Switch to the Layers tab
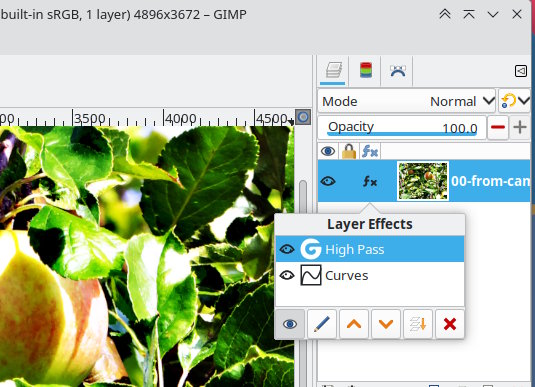535x387 pixels. tap(333, 71)
